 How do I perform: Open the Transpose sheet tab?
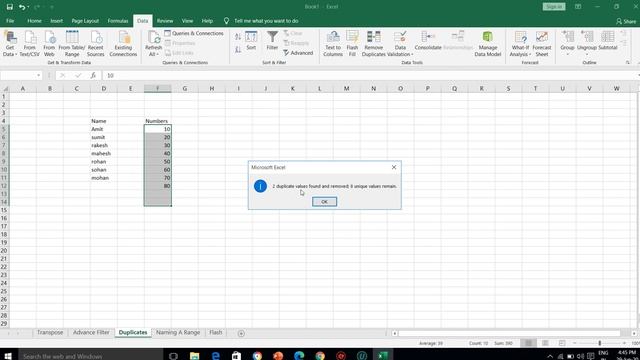[x=50, y=333]
